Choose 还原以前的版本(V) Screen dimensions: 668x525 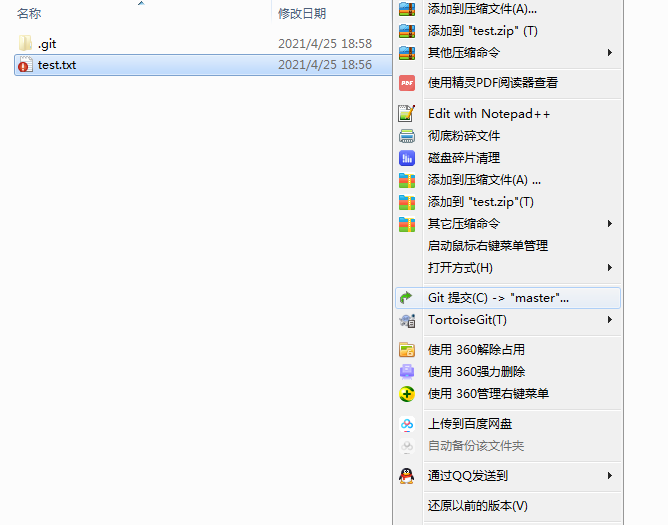[x=509, y=506]
